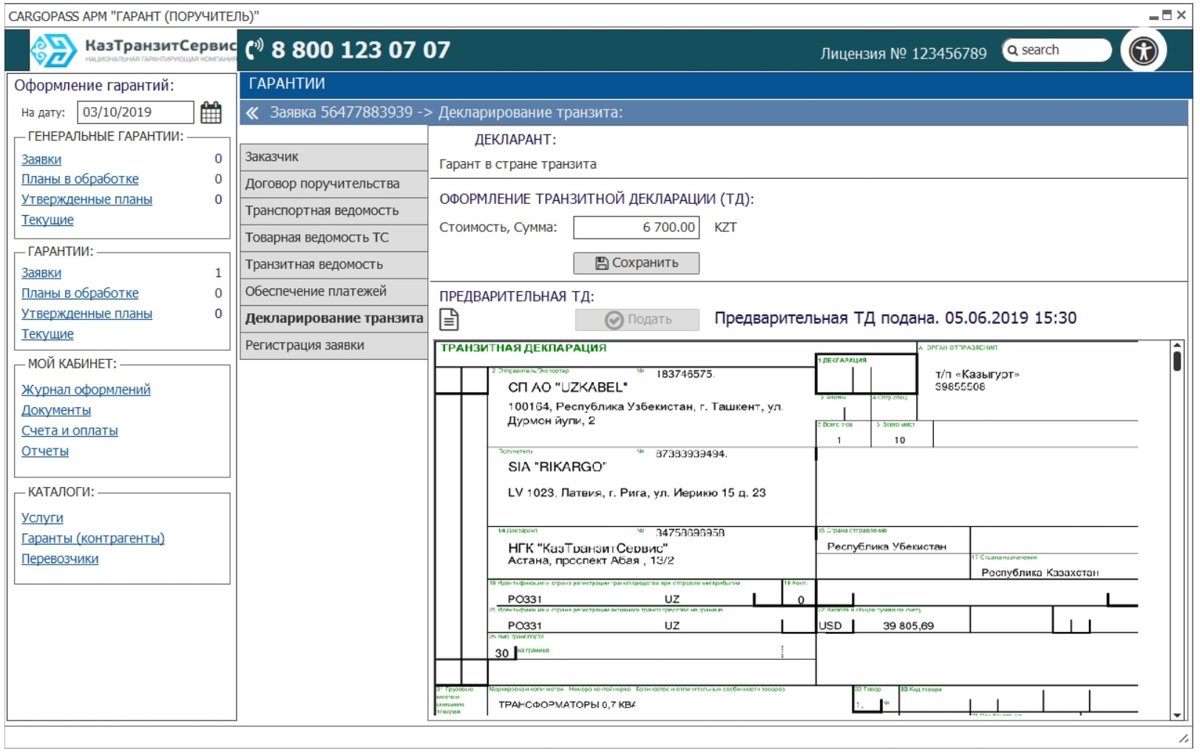Click the status text Предварительная ТД подана

(x=895, y=319)
